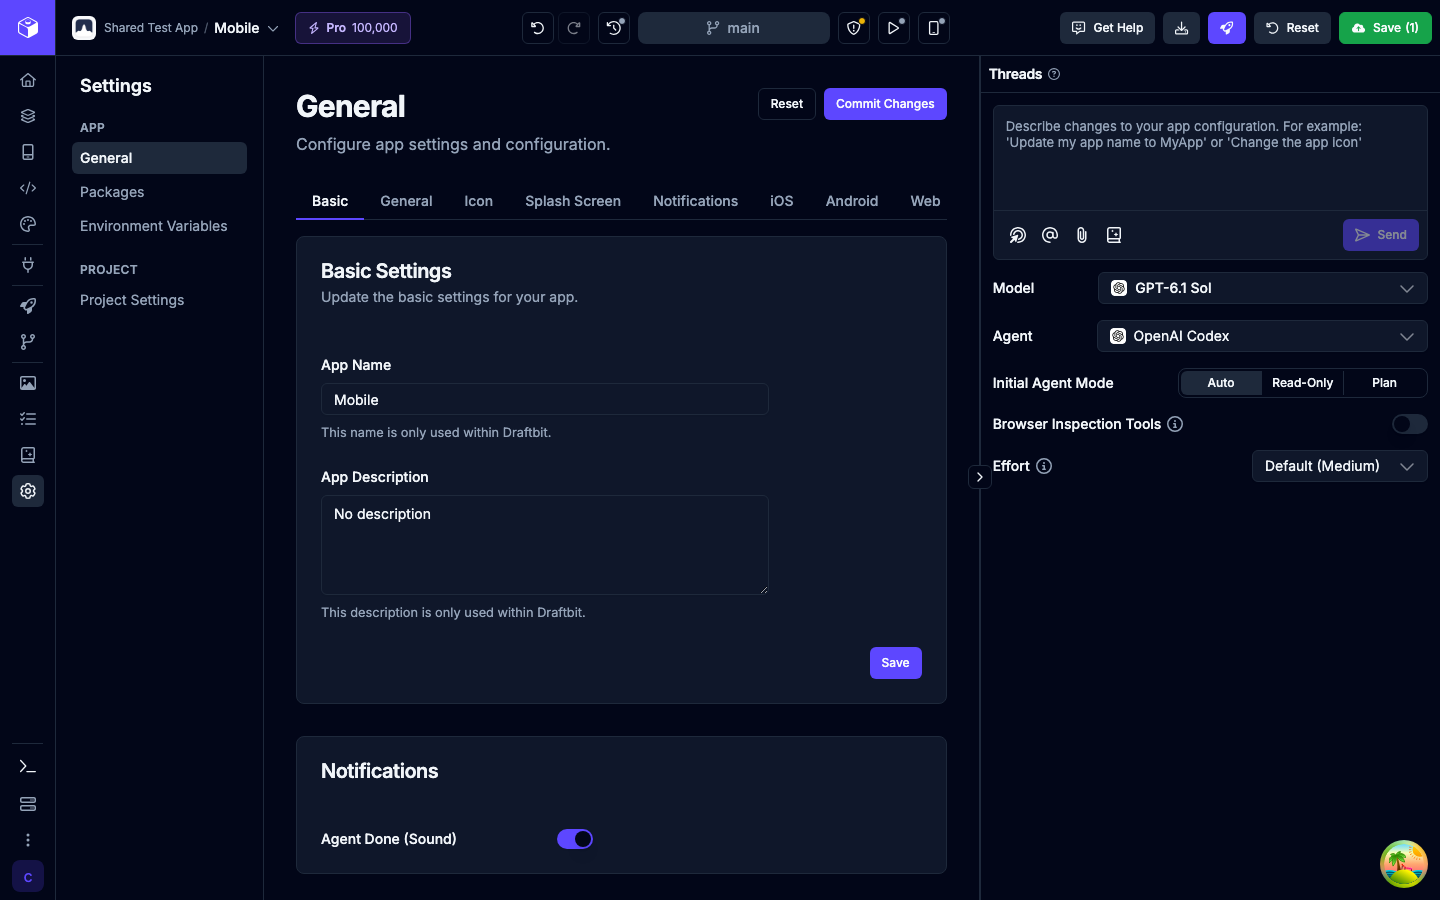Click the purple rocket publish button
Screen dimensions: 1440x900
1227,28
